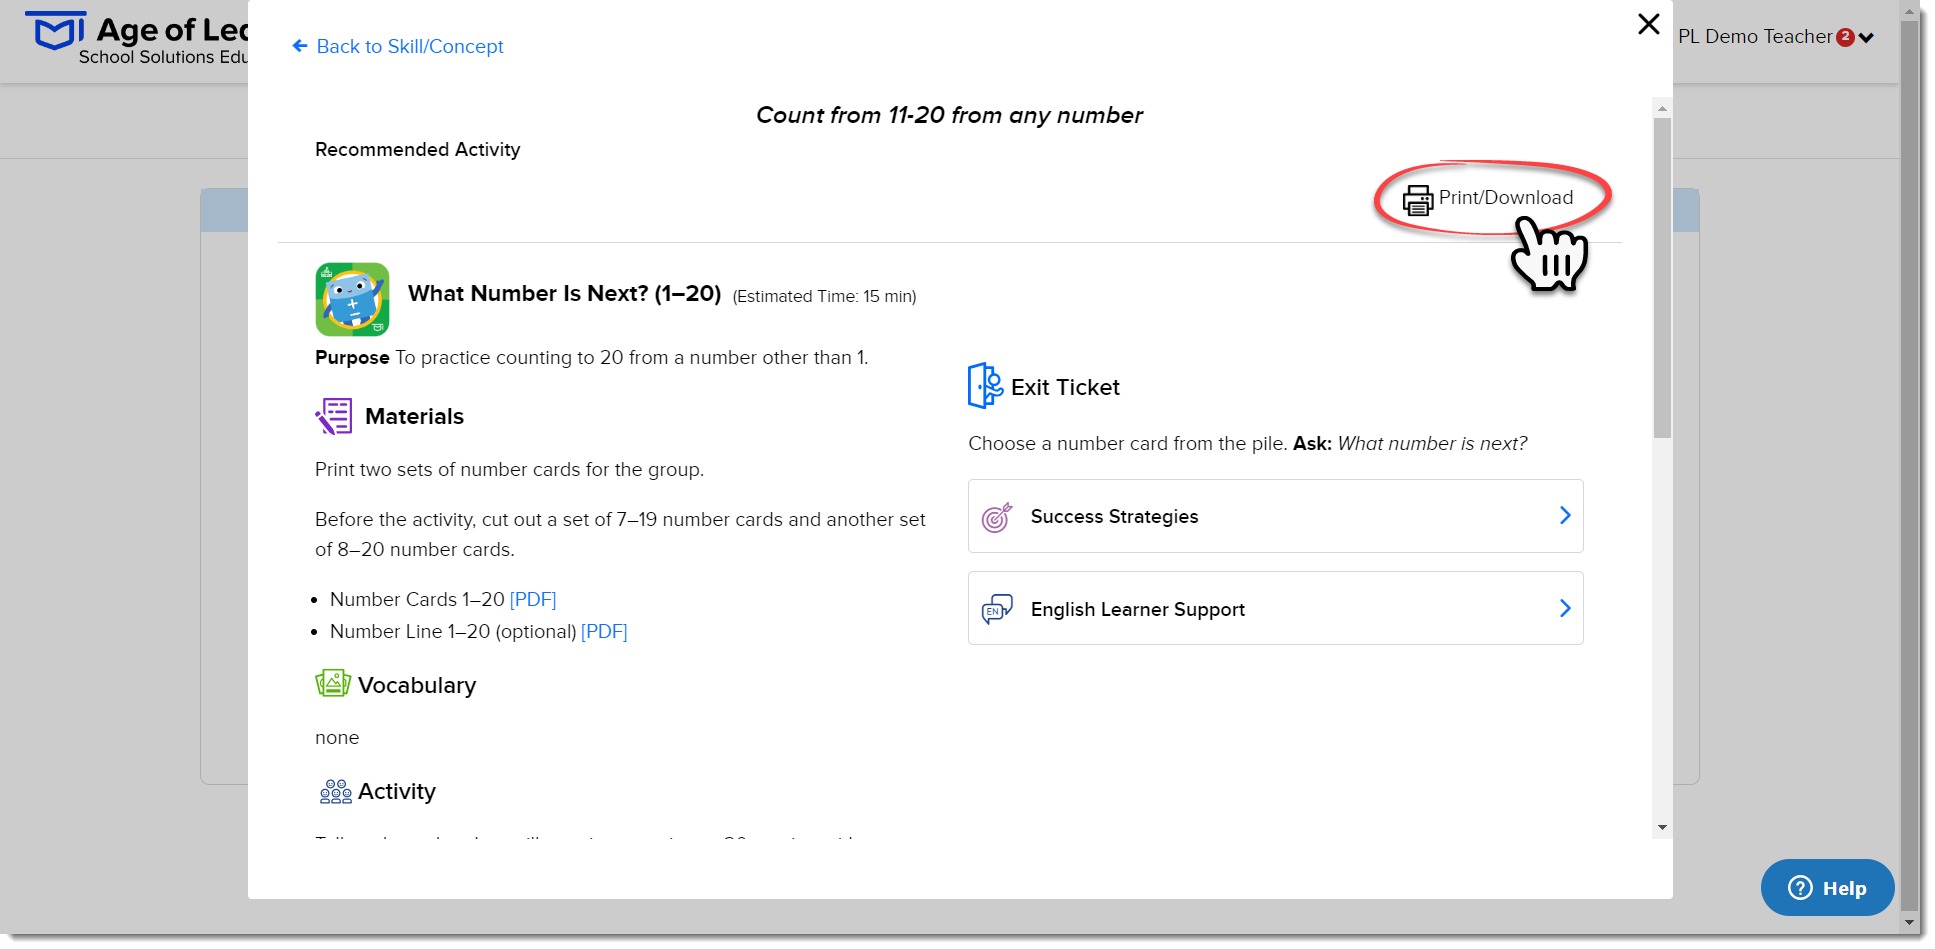Click the '(Estimated Time: 15 min)' text
Image resolution: width=1935 pixels, height=949 pixels.
pos(824,296)
